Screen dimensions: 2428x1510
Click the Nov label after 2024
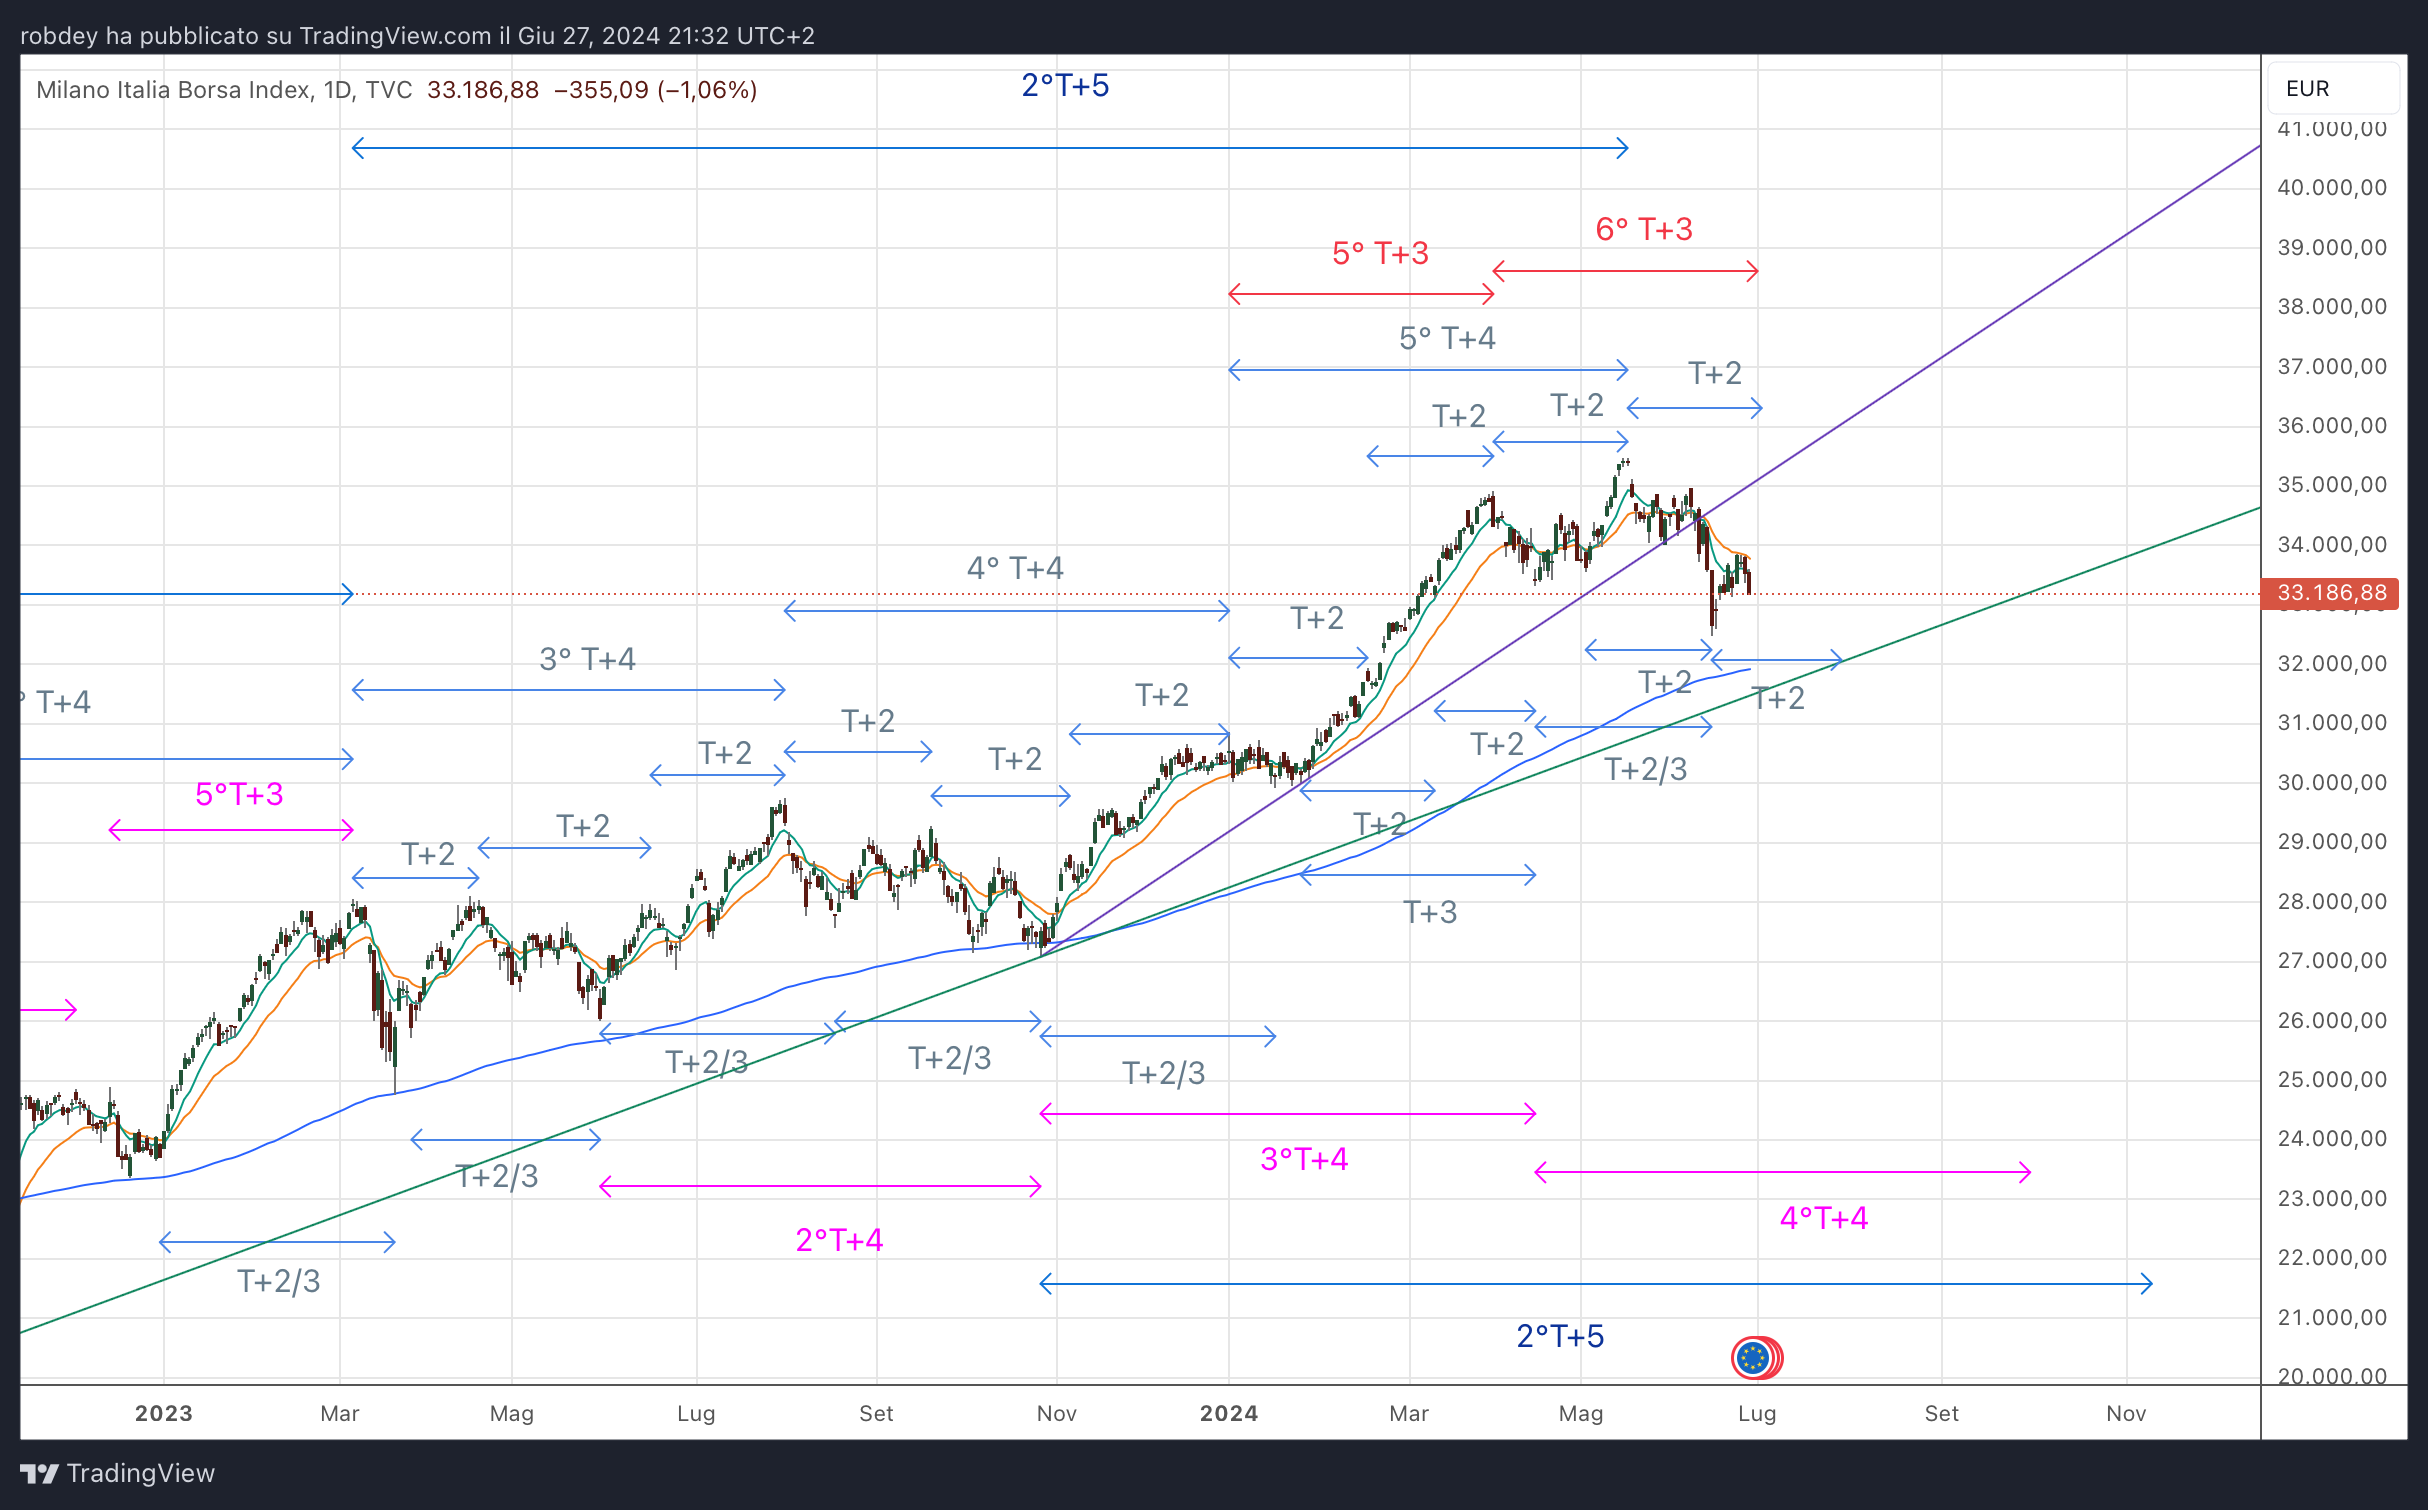point(2126,1414)
